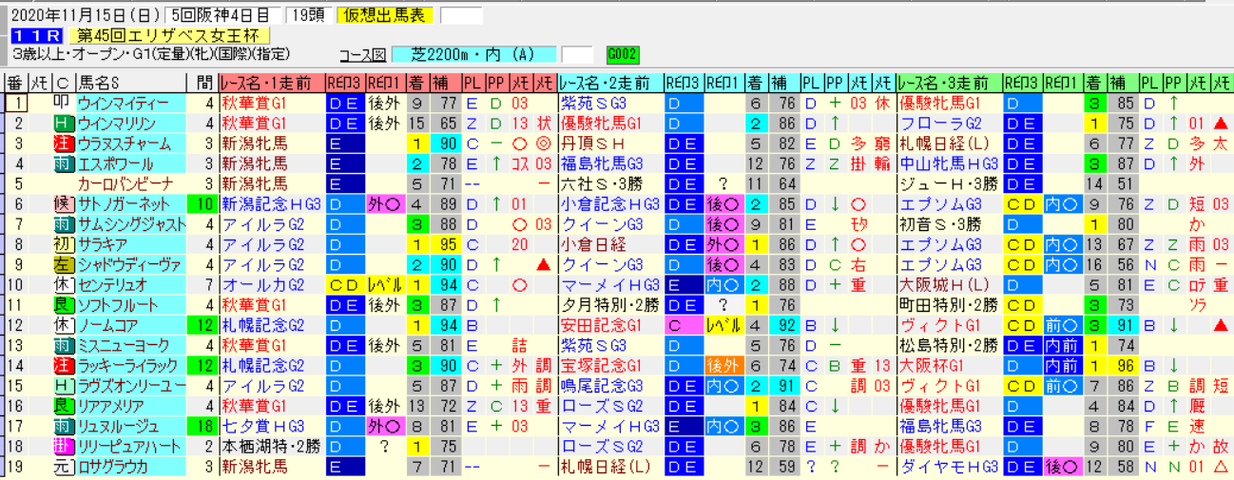1234x480 pixels.
Task: Click the green G002 button
Action: click(x=622, y=53)
